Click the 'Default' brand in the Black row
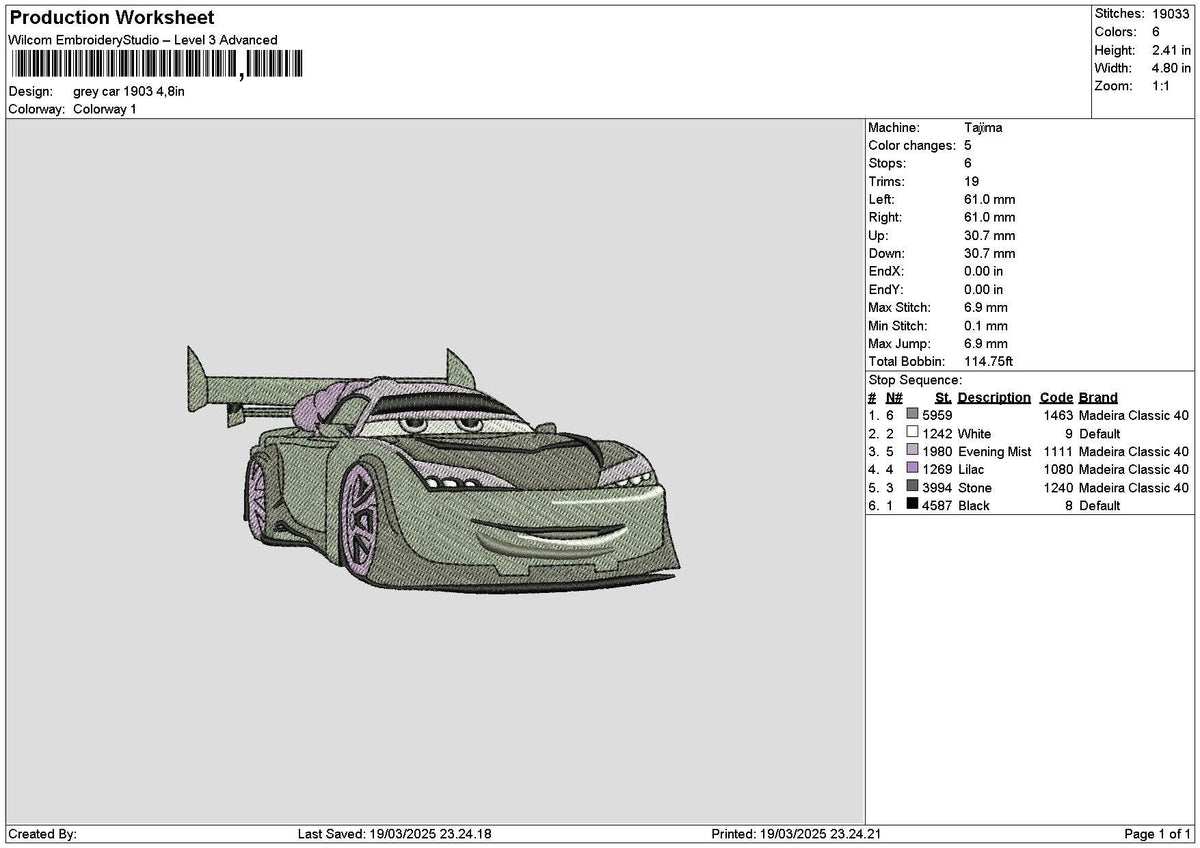 pyautogui.click(x=1100, y=506)
